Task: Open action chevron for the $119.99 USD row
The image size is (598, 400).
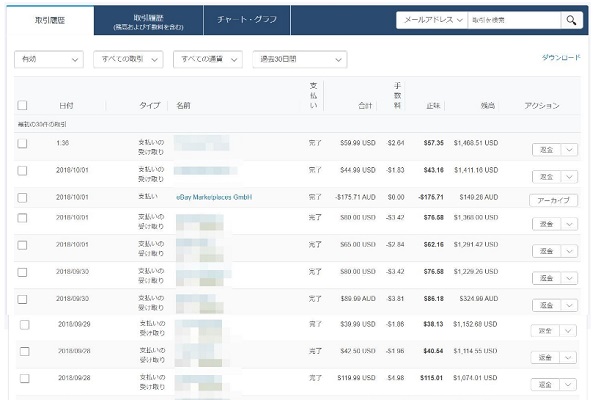Action: [x=567, y=385]
